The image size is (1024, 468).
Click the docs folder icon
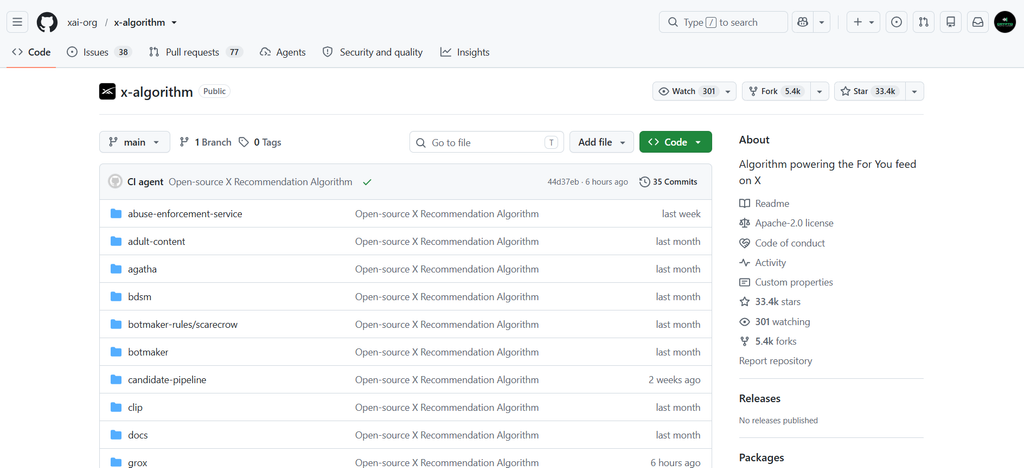pyautogui.click(x=116, y=435)
